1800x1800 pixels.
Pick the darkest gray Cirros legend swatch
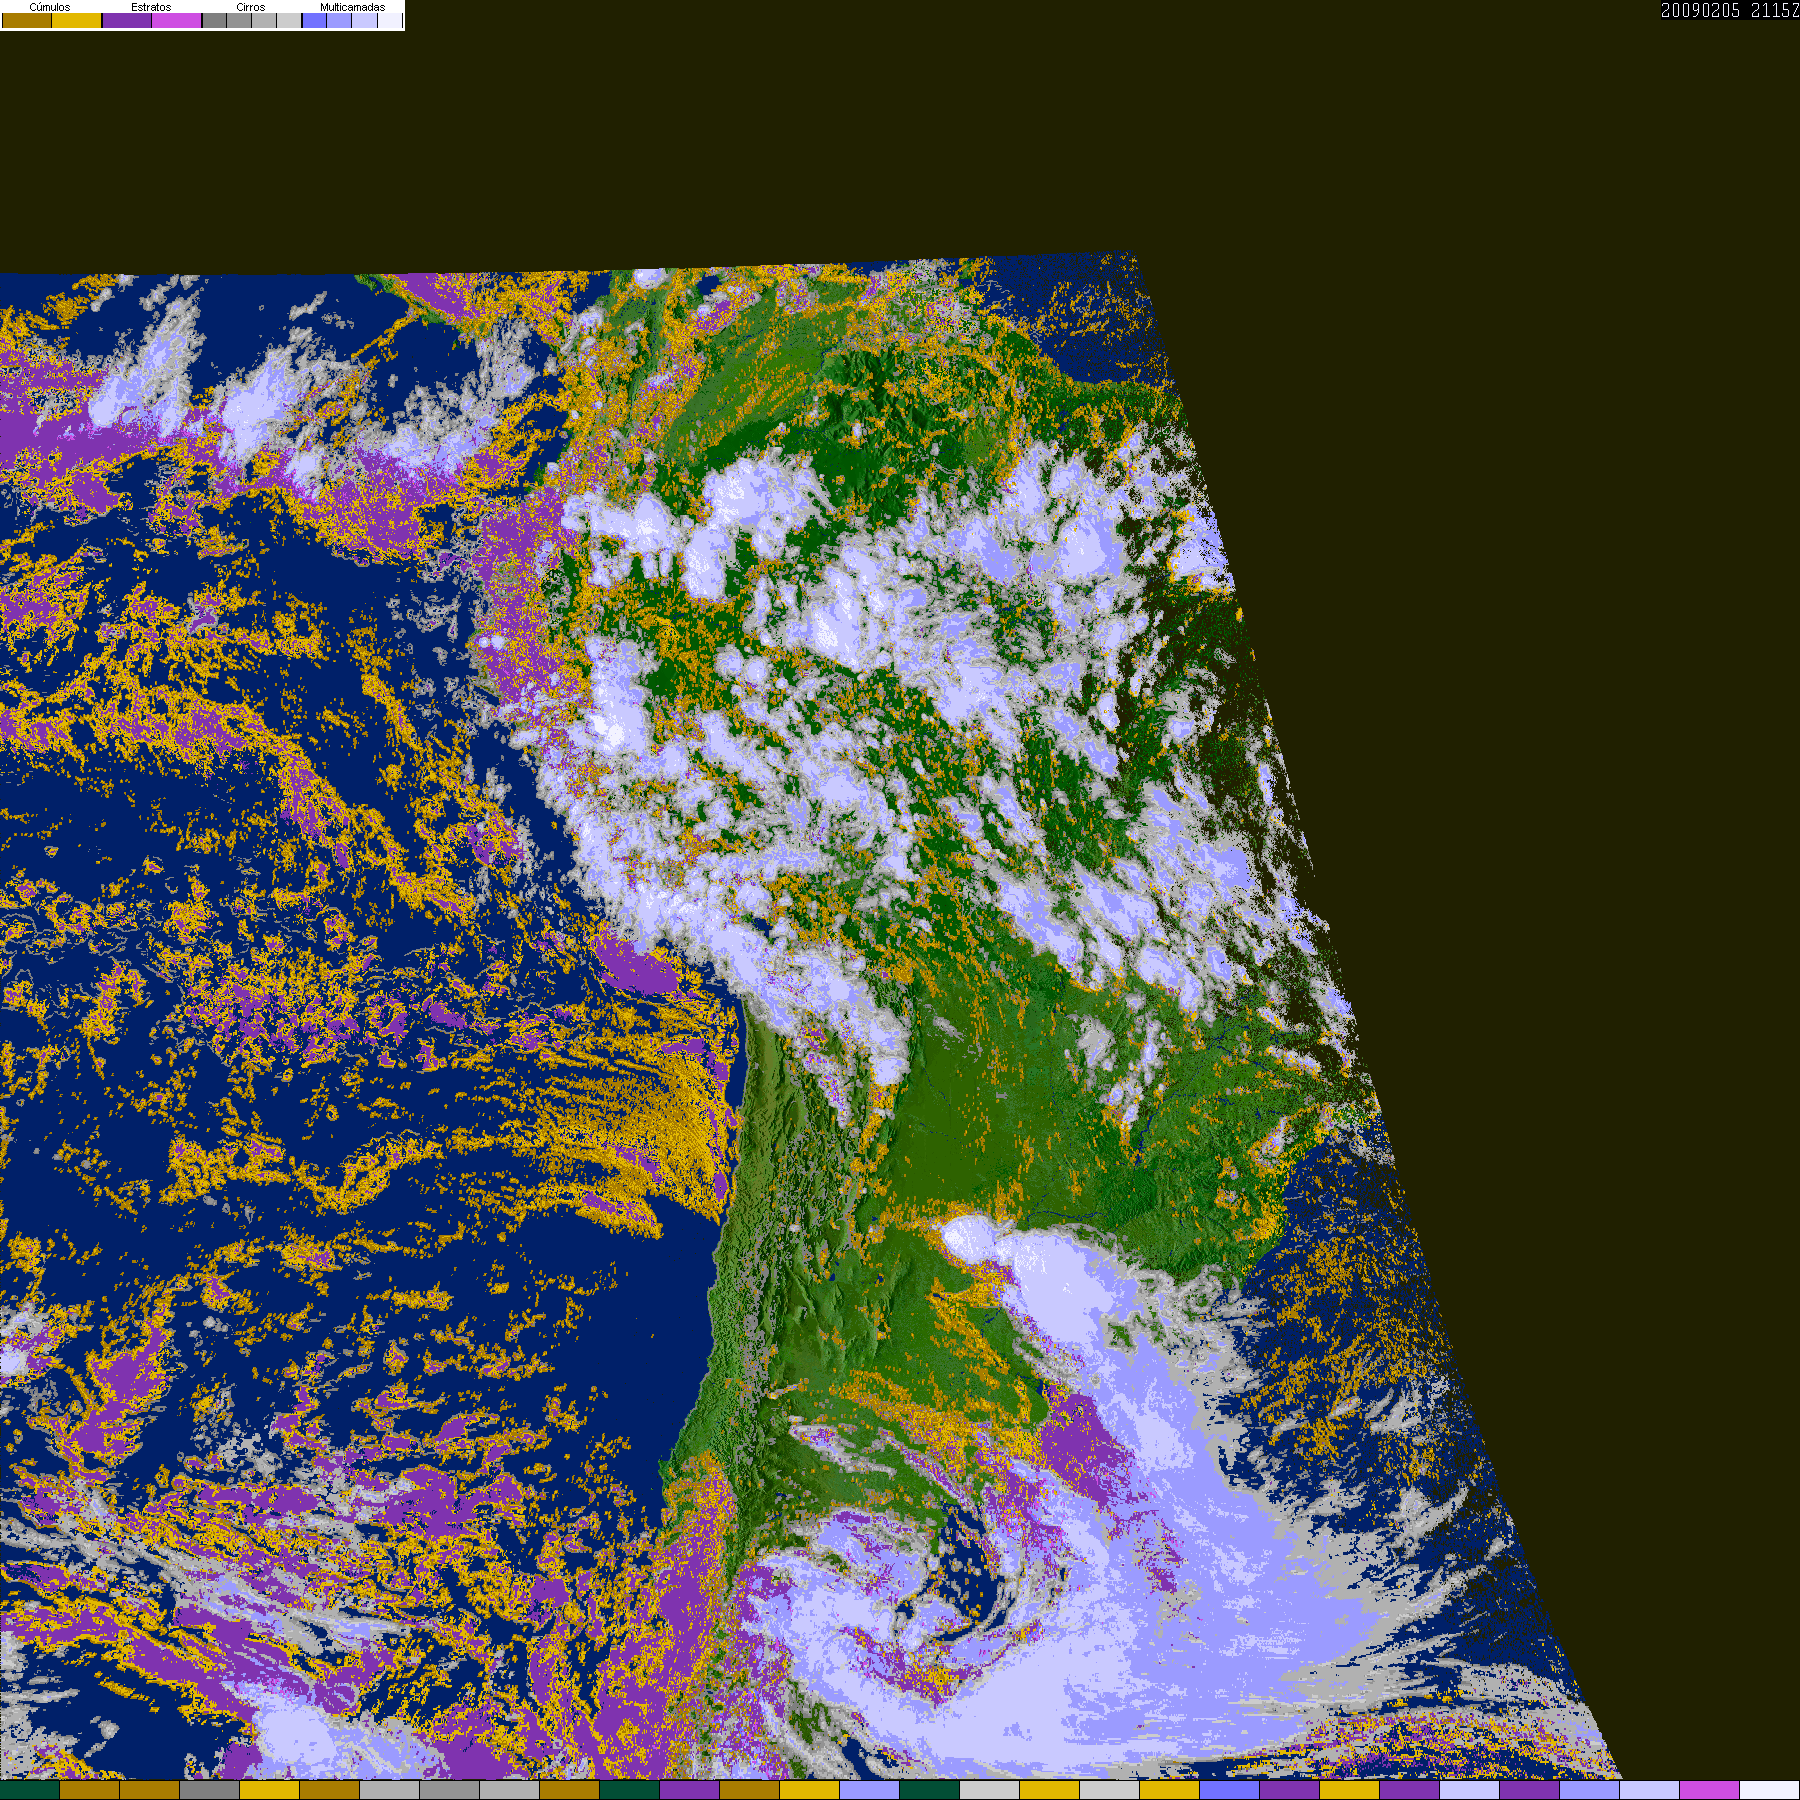point(214,20)
